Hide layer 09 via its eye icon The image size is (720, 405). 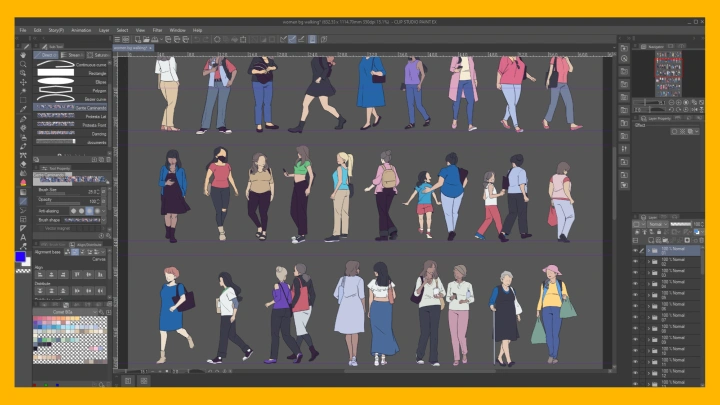click(x=636, y=340)
